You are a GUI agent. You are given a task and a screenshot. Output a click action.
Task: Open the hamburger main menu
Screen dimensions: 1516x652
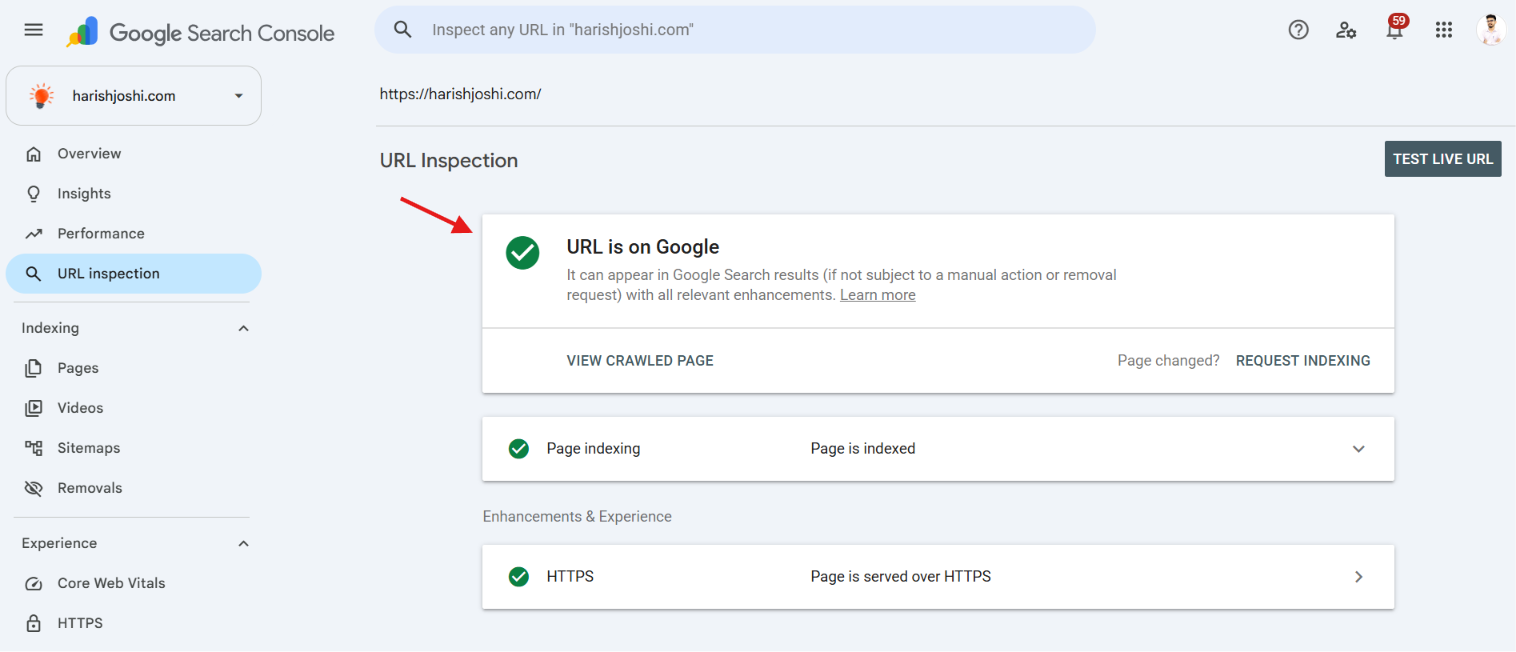click(33, 30)
